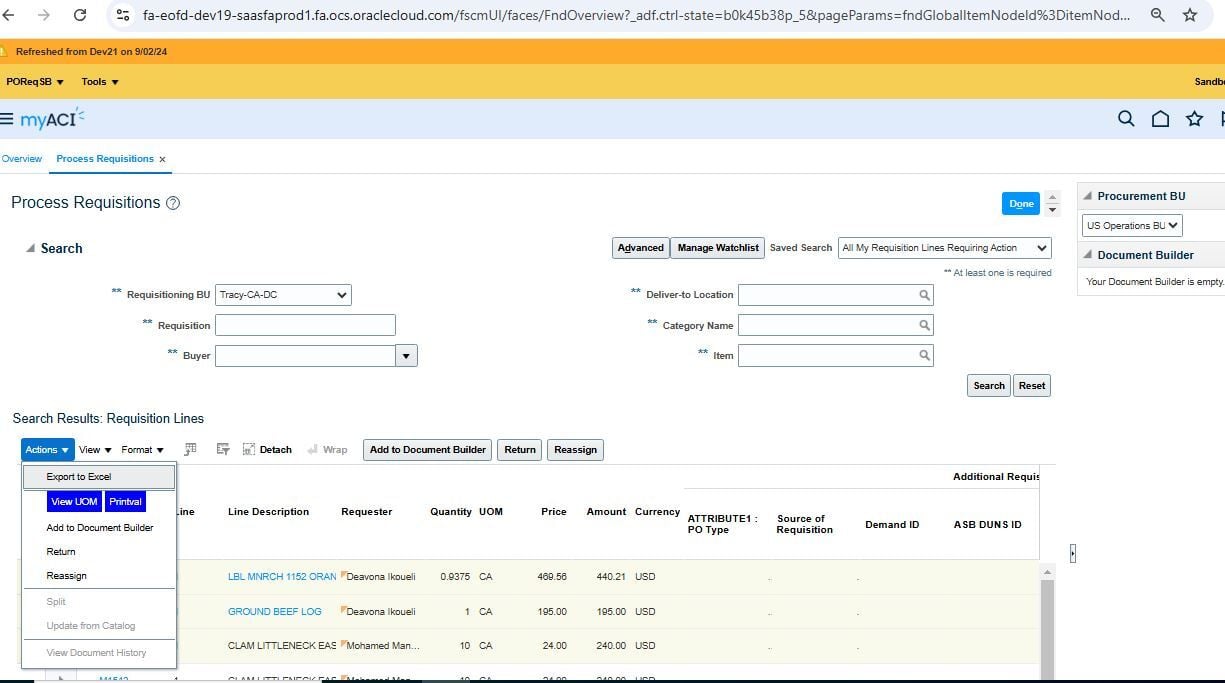Open the Category Name lookup magnifier
The height and width of the screenshot is (683, 1225).
925,325
